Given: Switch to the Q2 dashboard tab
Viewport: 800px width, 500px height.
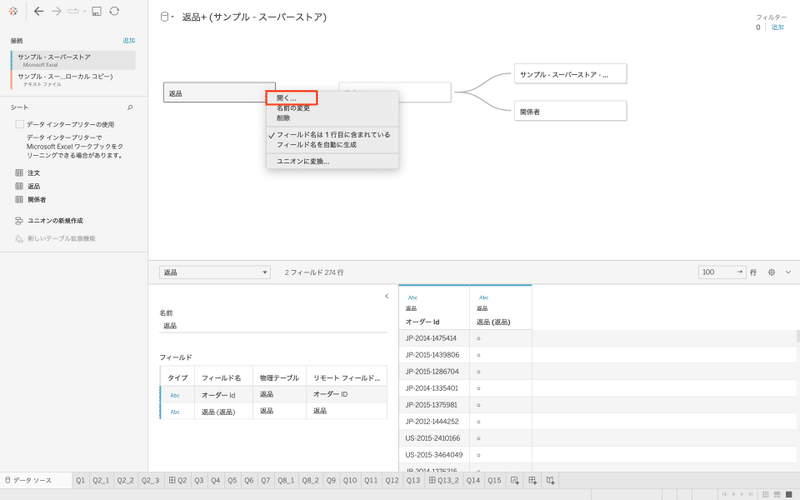Looking at the screenshot, I should [178, 481].
